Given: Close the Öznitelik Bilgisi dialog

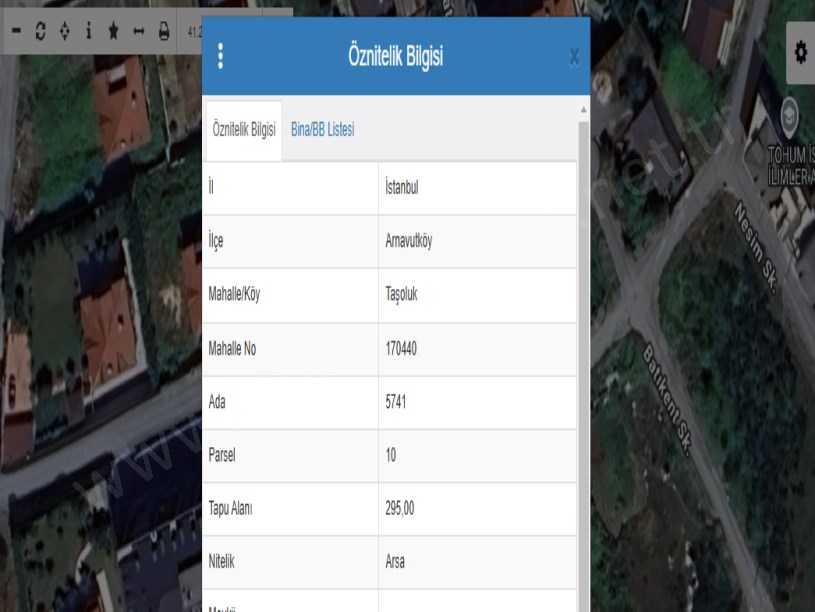Looking at the screenshot, I should [x=574, y=57].
